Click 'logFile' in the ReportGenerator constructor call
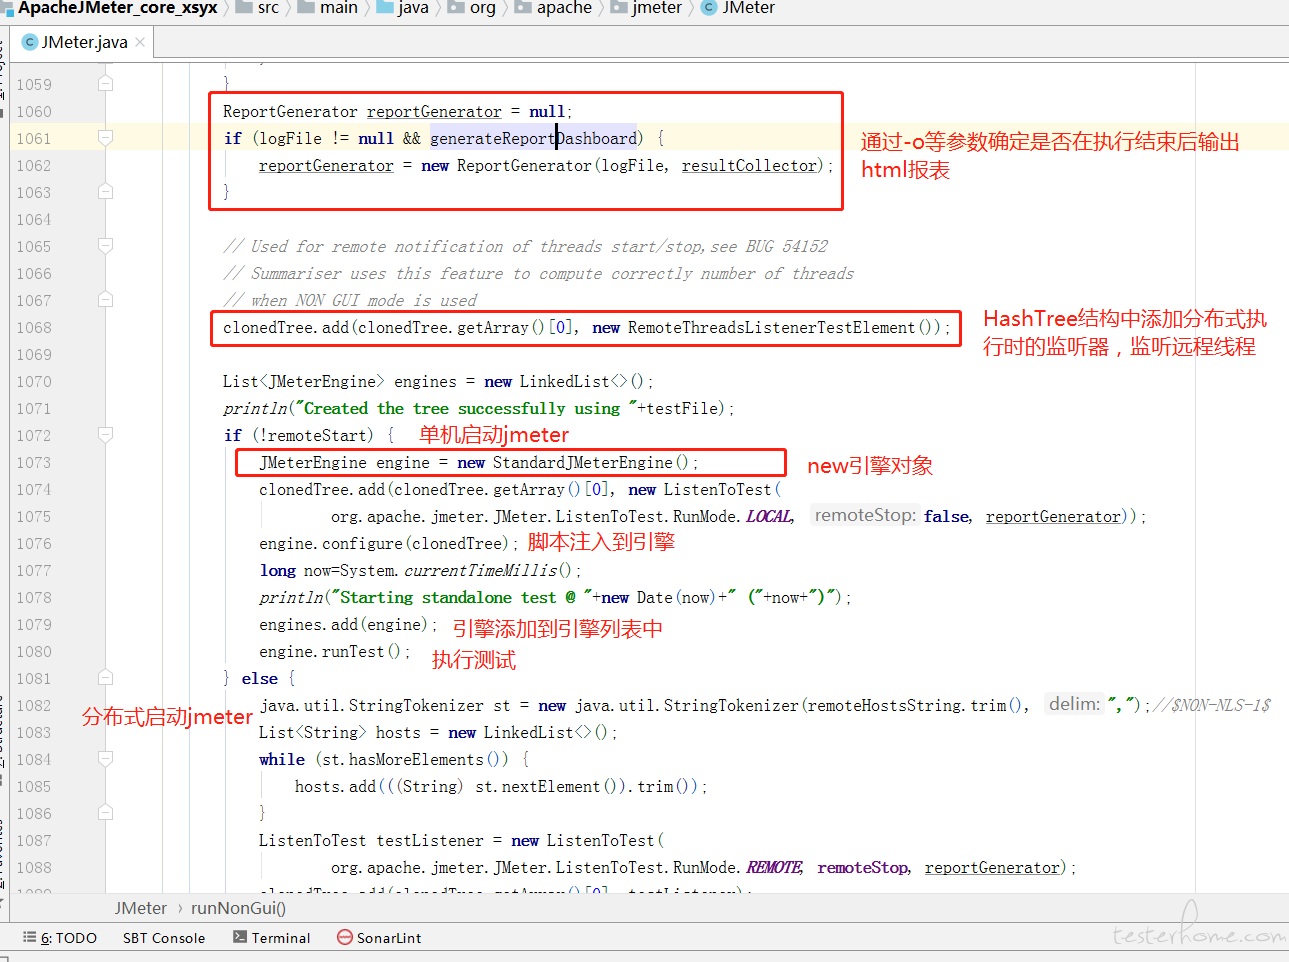The image size is (1289, 962). click(x=632, y=166)
